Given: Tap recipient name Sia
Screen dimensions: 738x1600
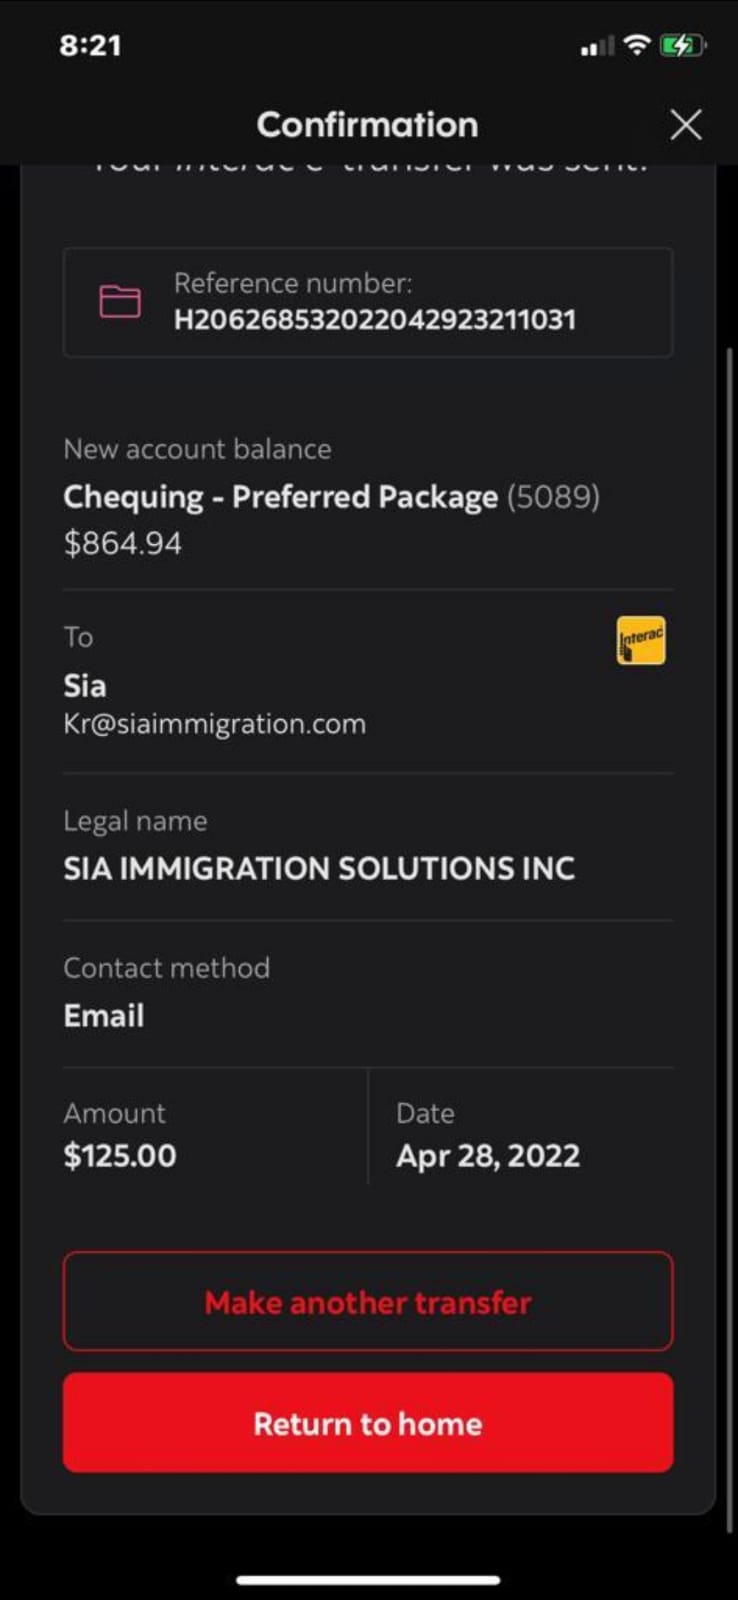Looking at the screenshot, I should click(x=85, y=686).
